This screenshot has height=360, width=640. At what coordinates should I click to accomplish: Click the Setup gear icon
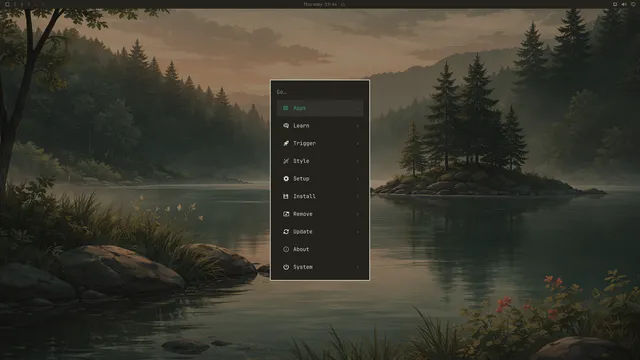pos(286,179)
